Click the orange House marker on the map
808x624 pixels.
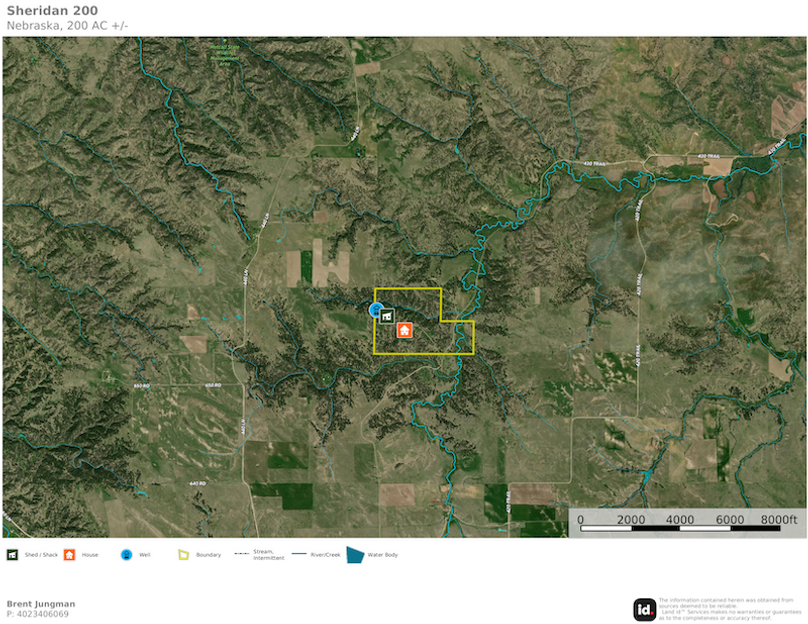(x=405, y=330)
